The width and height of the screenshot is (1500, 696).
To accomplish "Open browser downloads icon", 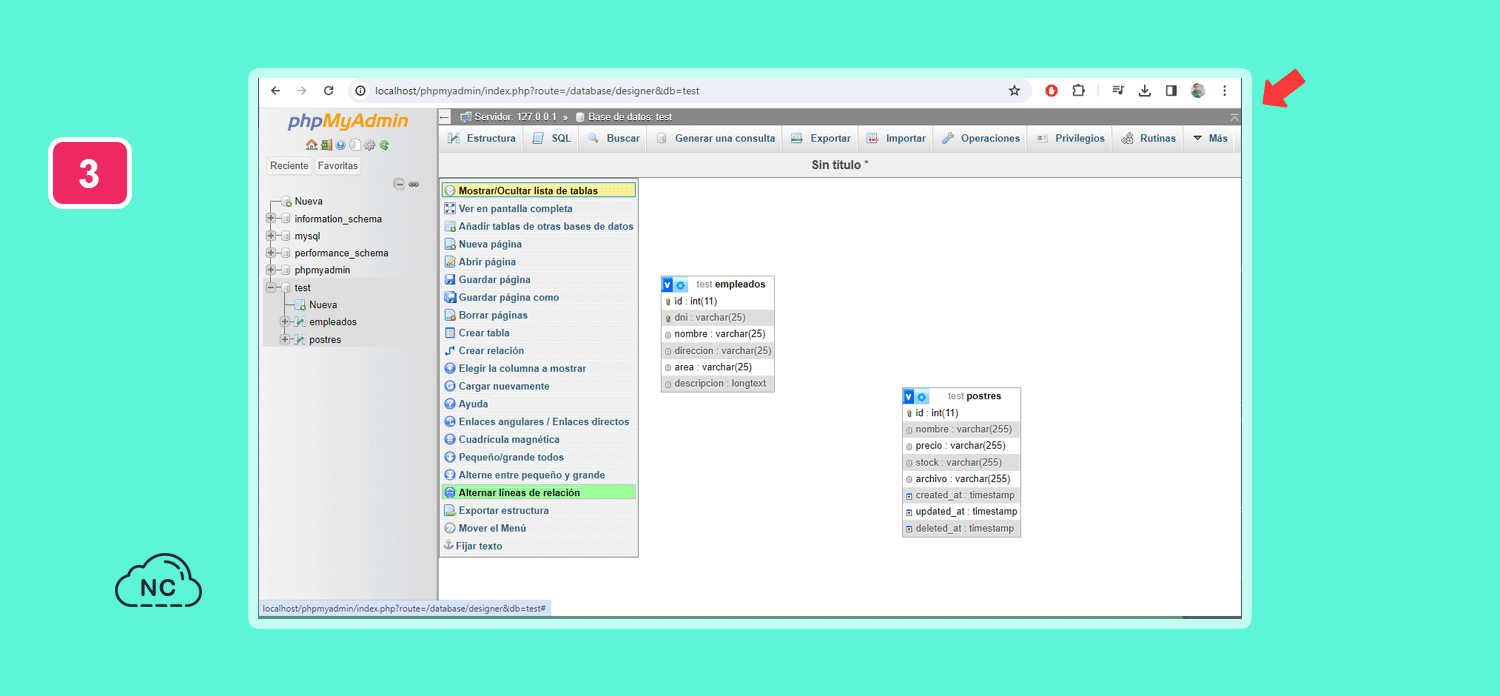I will click(1145, 90).
